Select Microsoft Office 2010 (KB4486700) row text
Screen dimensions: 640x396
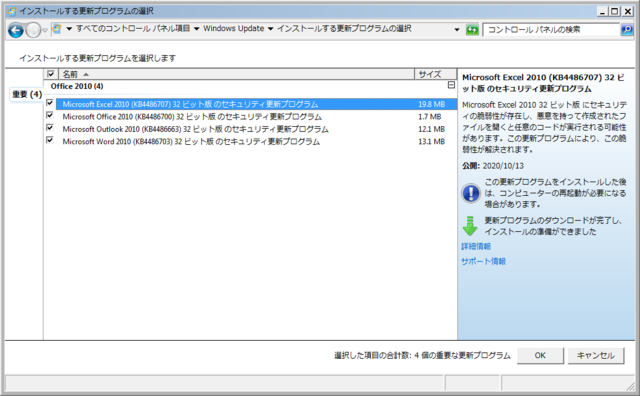coord(192,117)
